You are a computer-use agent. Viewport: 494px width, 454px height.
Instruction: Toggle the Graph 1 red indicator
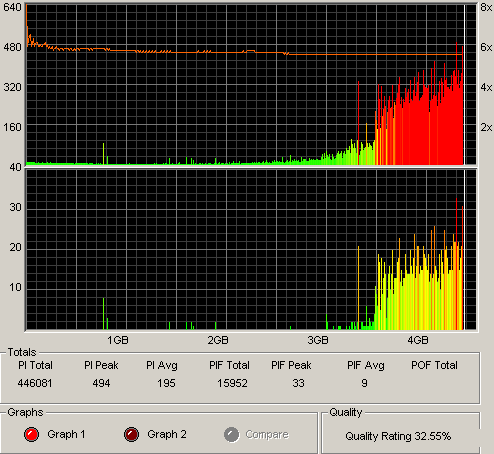(x=32, y=435)
